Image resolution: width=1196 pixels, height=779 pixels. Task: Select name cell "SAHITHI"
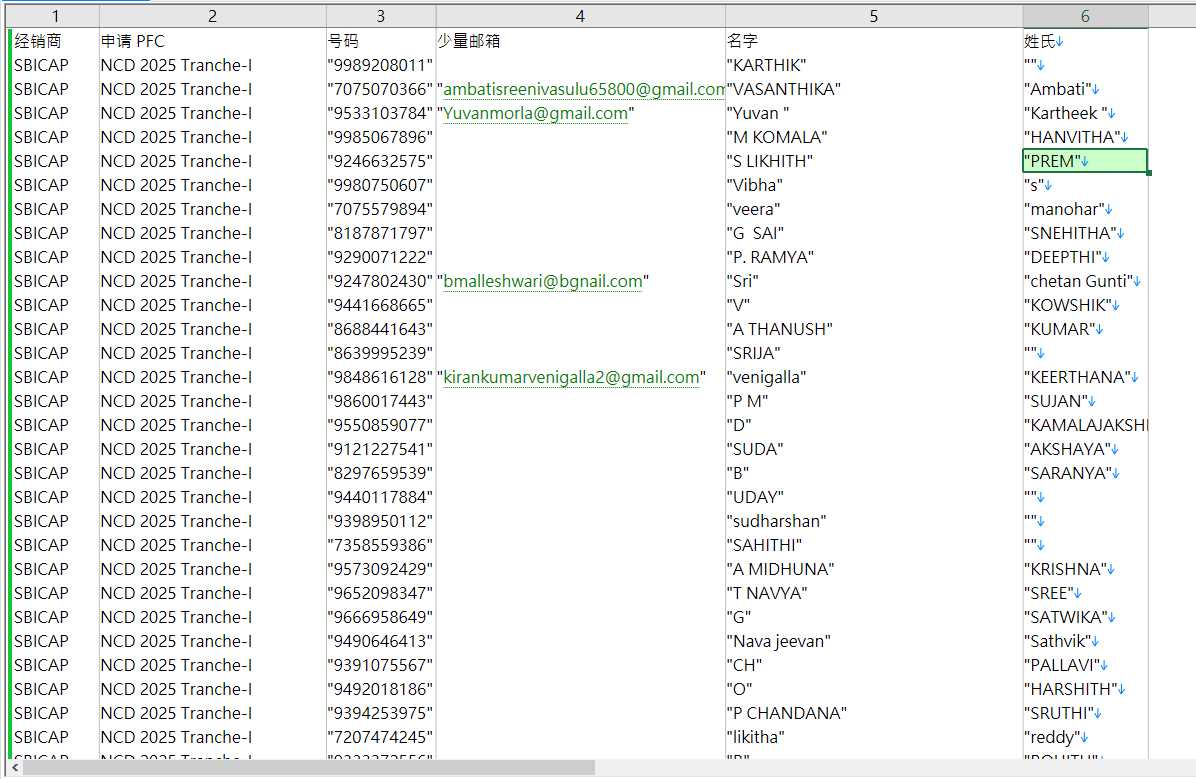873,545
